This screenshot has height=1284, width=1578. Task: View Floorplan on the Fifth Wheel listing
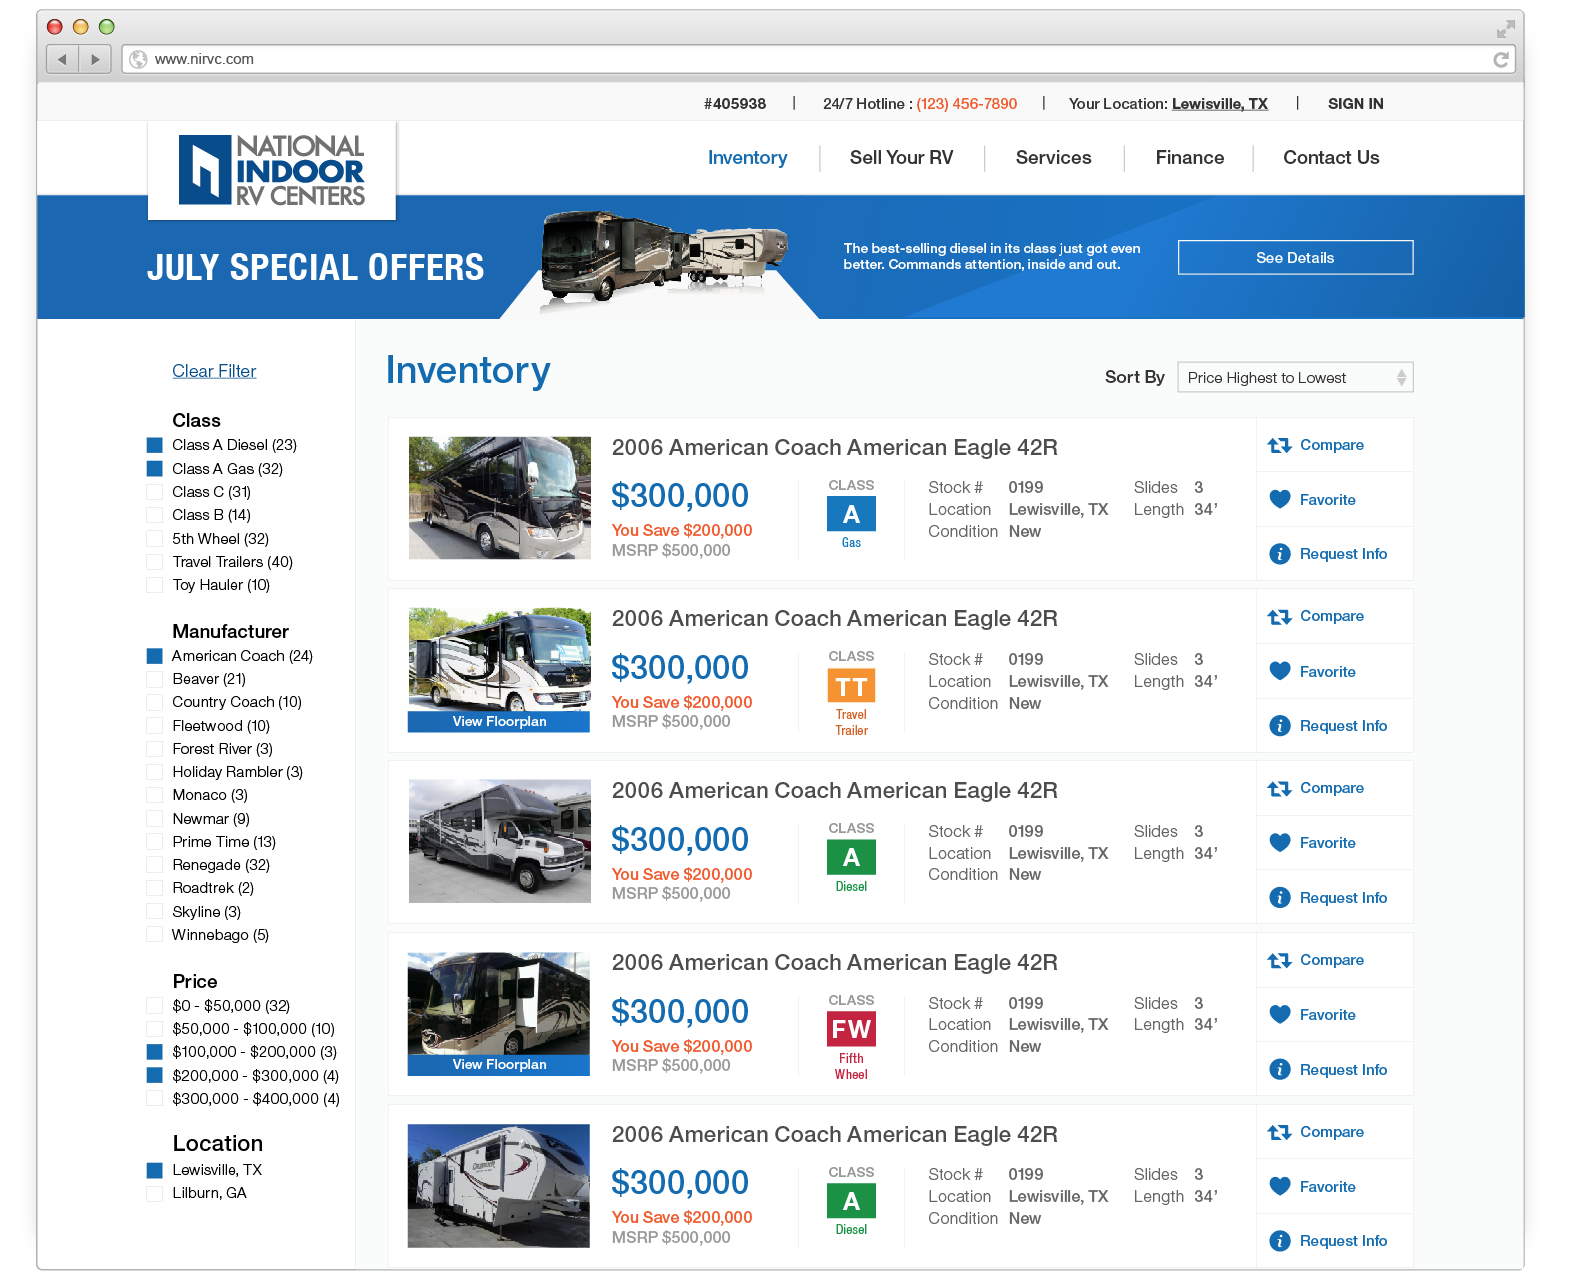(x=499, y=1065)
